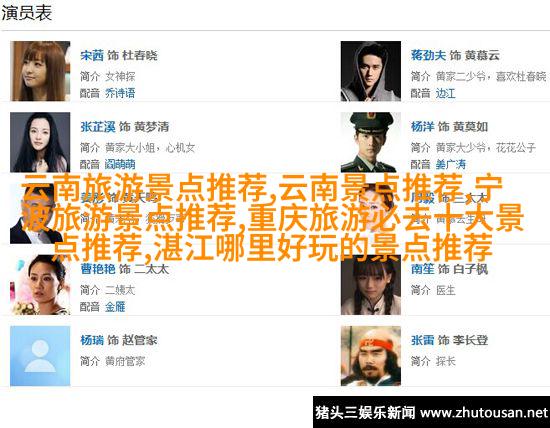The width and height of the screenshot is (550, 428).
Task: Click 张芷溪's portrait thumbnail
Action: [x=40, y=142]
